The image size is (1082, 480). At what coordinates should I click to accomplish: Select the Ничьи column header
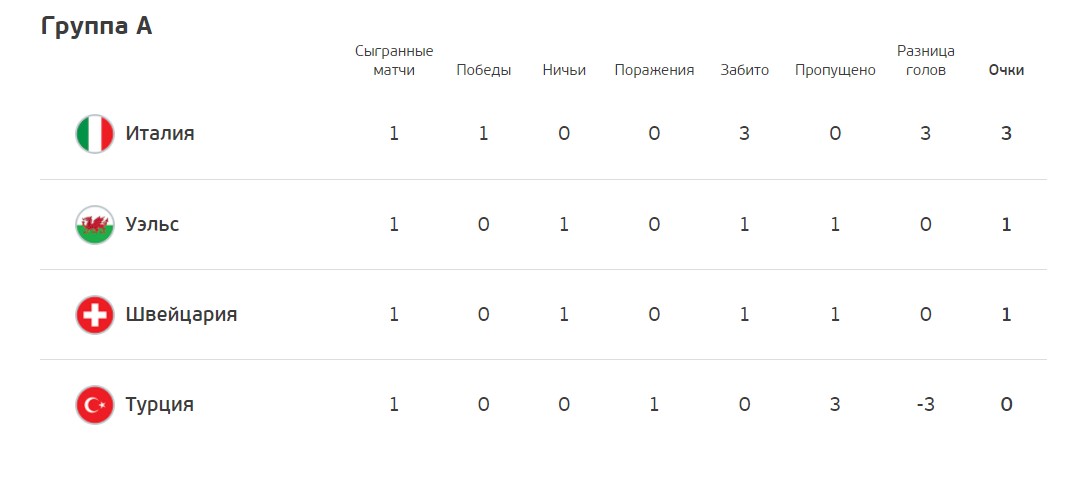coord(564,70)
